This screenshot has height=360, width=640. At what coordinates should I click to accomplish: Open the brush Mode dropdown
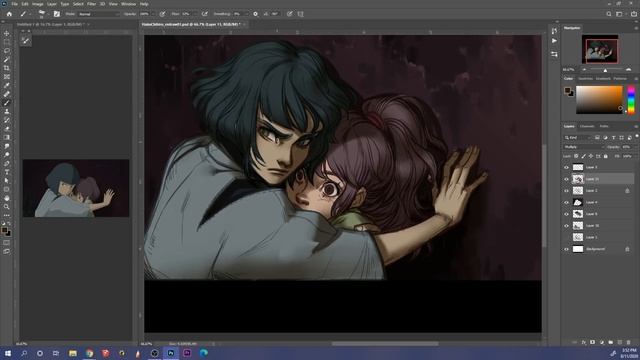pyautogui.click(x=98, y=14)
